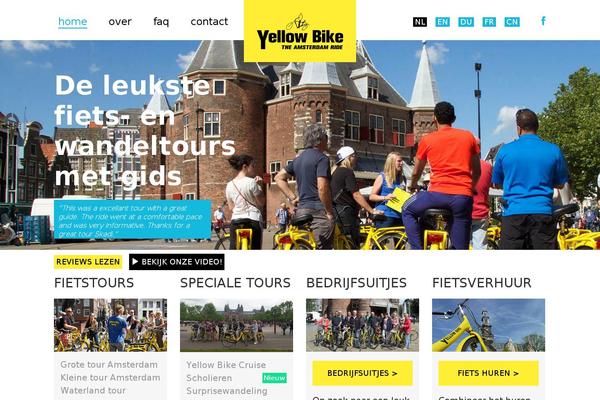Switch language to DU
This screenshot has height=400, width=600.
click(466, 22)
